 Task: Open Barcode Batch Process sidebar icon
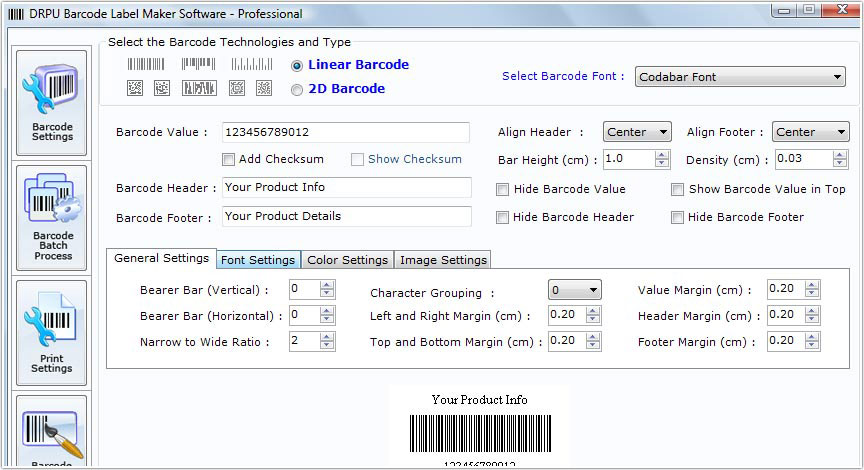[51, 218]
